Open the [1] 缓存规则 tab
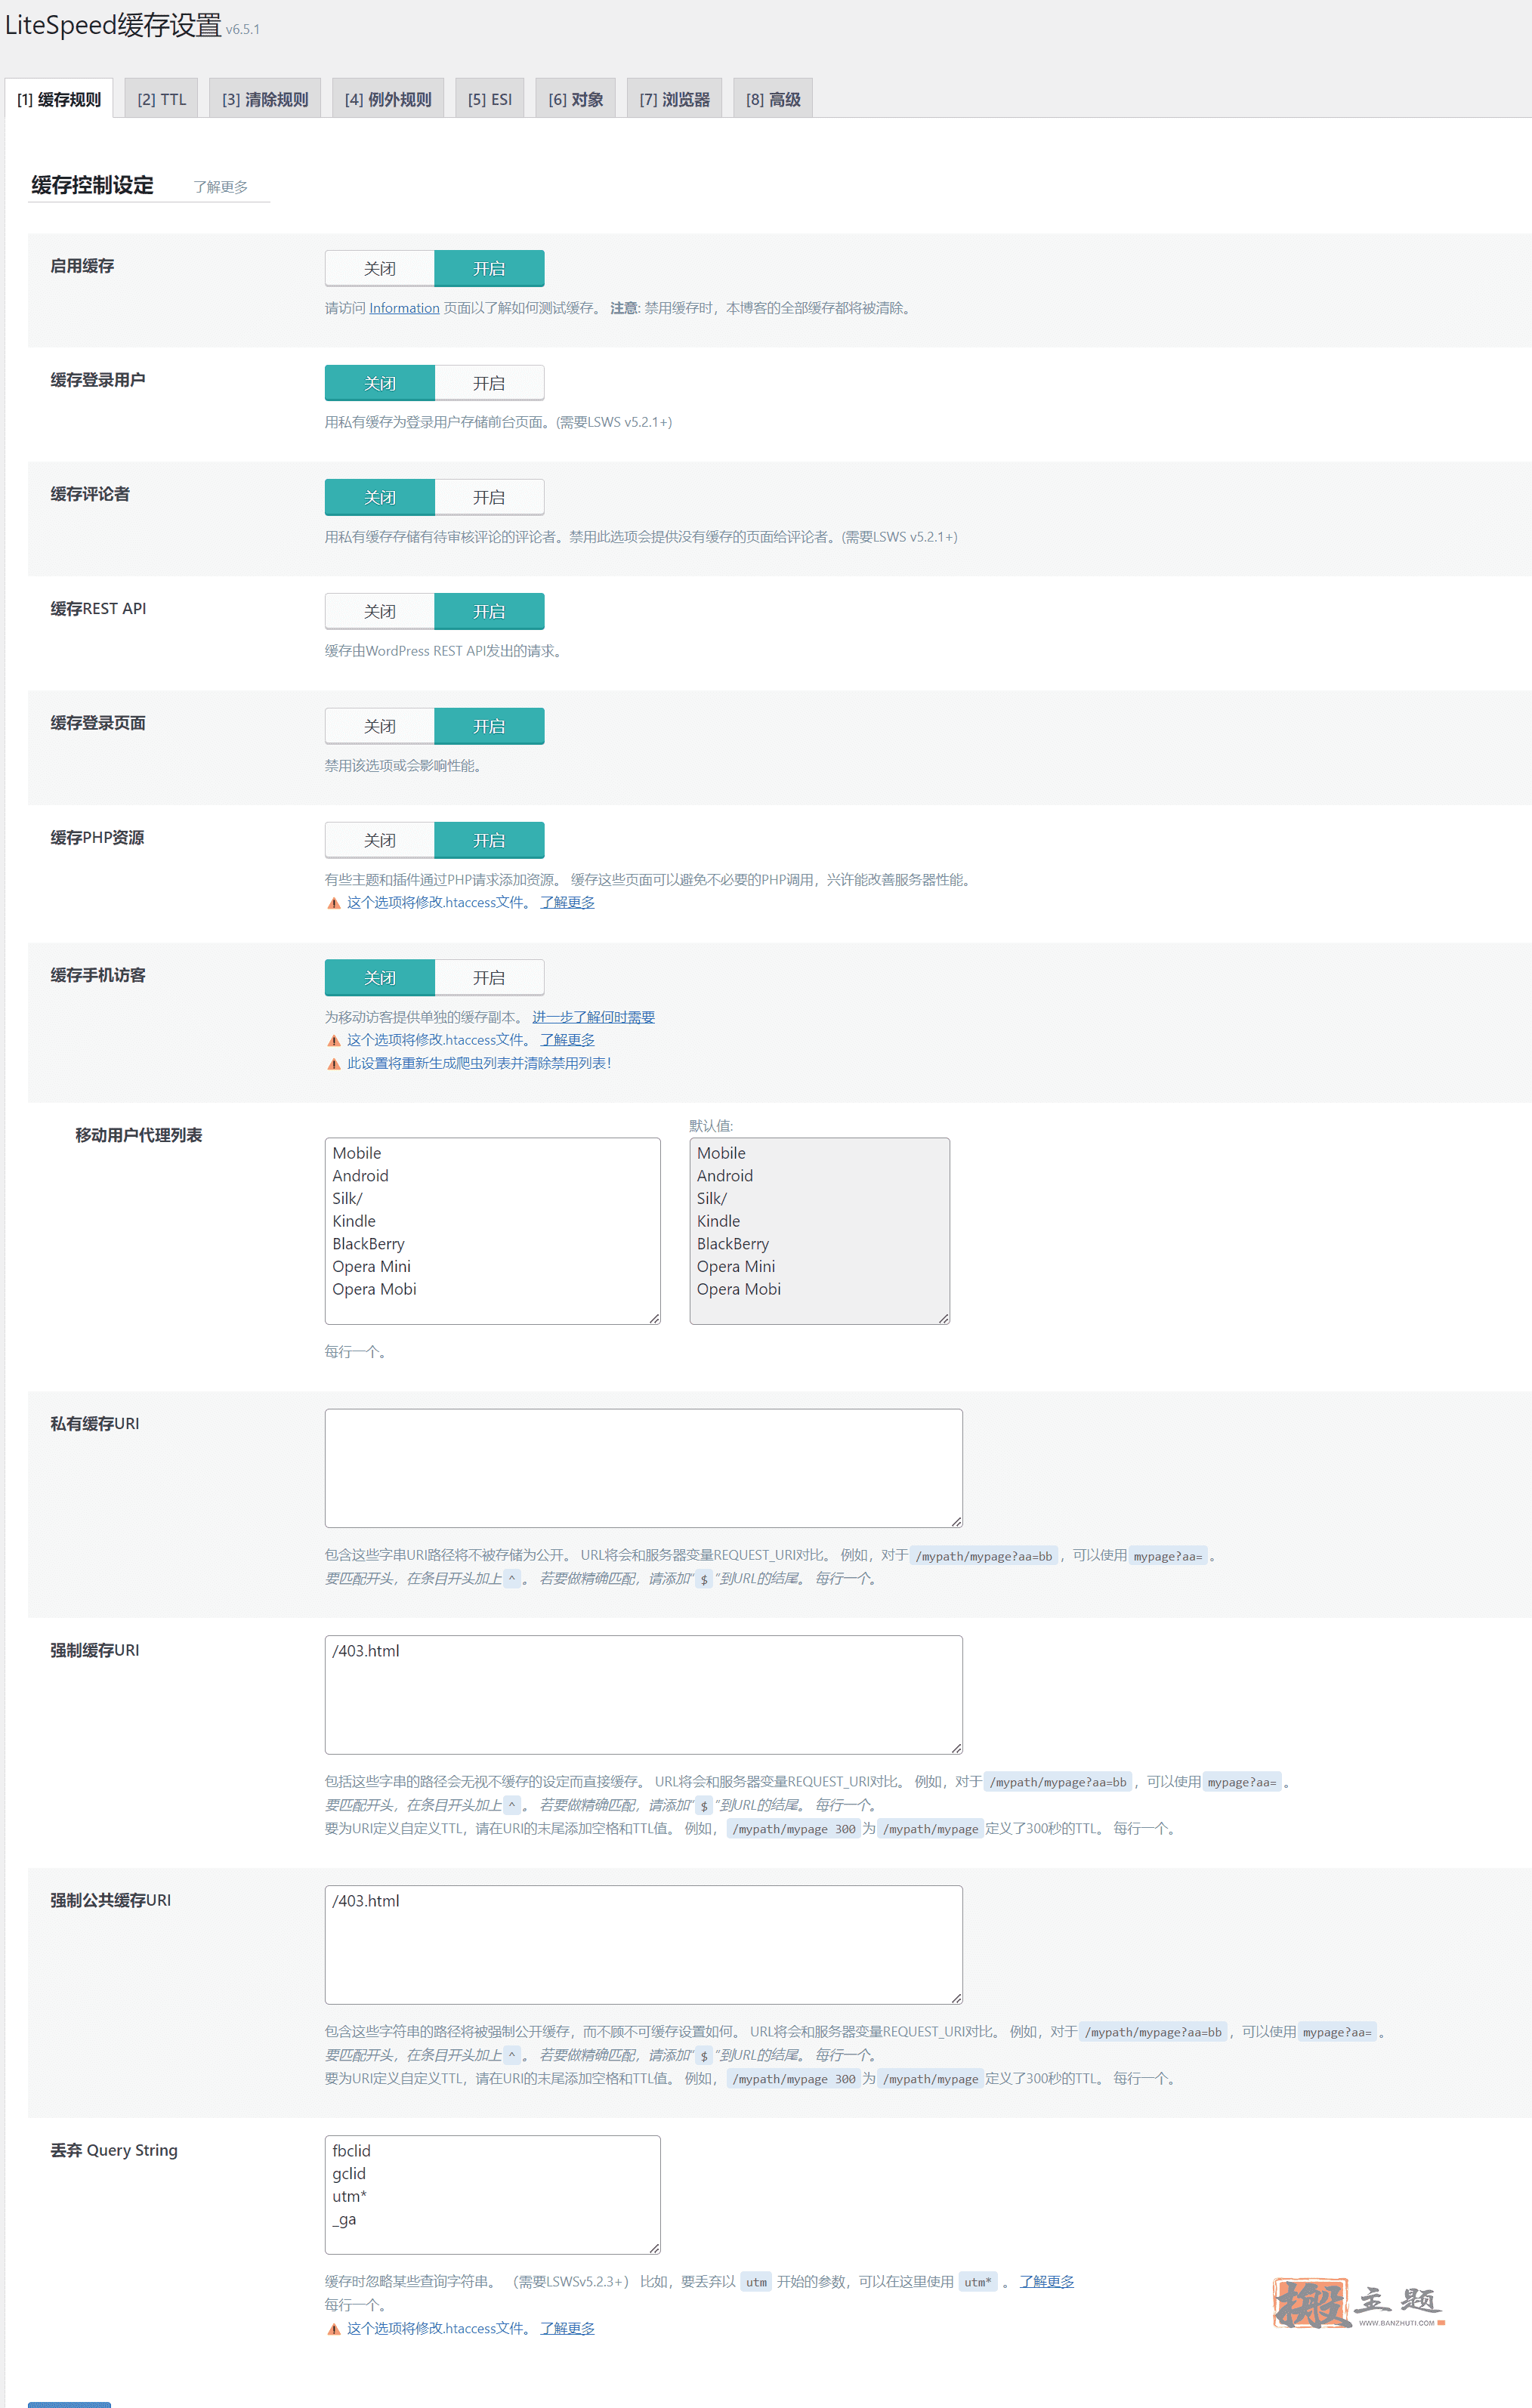1532x2408 pixels. [x=59, y=99]
